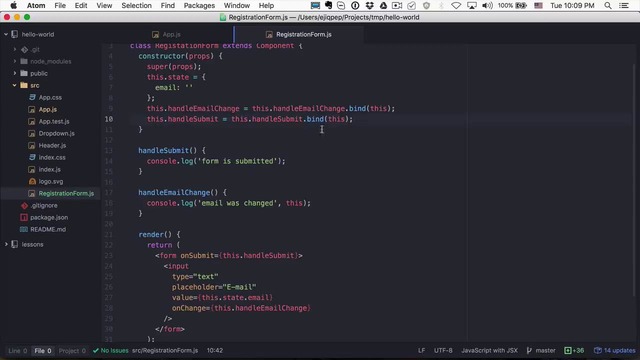Image resolution: width=640 pixels, height=360 pixels.
Task: Click the editor vertical scrollbar
Action: [x=634, y=180]
